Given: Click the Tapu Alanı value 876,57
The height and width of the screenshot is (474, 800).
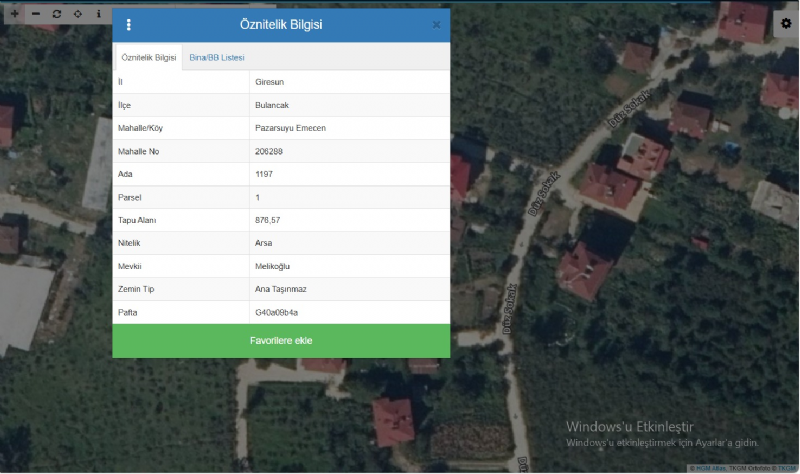Looking at the screenshot, I should (x=270, y=220).
